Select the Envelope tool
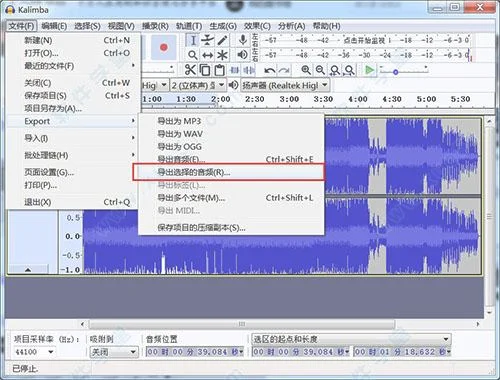 [x=208, y=41]
